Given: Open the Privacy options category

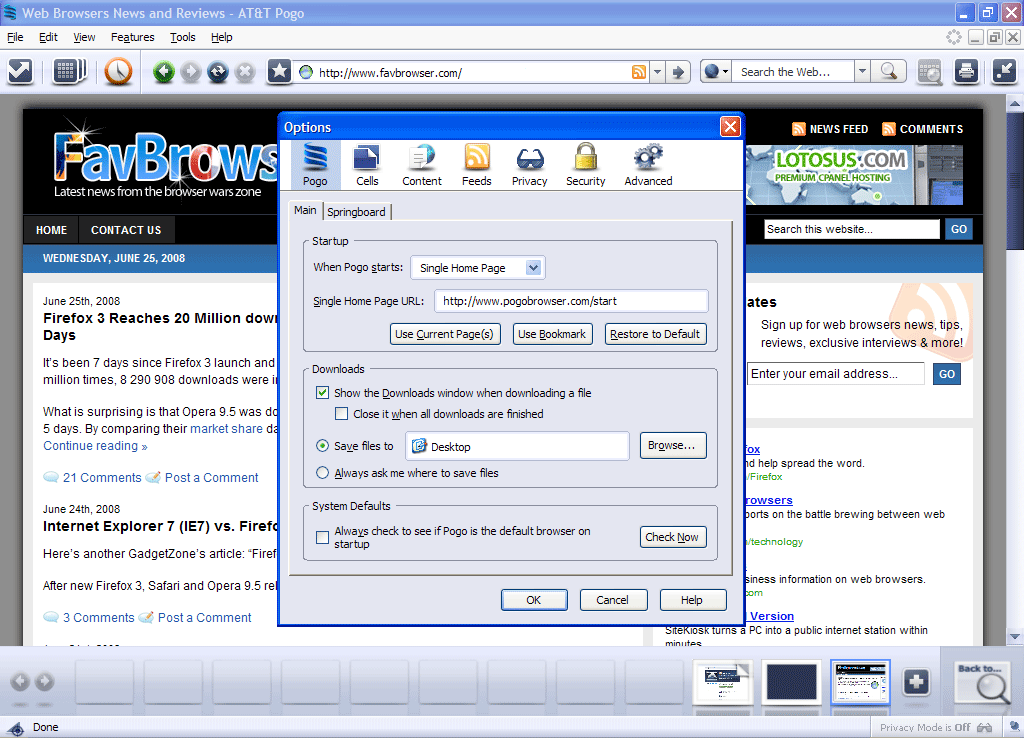Looking at the screenshot, I should (x=529, y=165).
